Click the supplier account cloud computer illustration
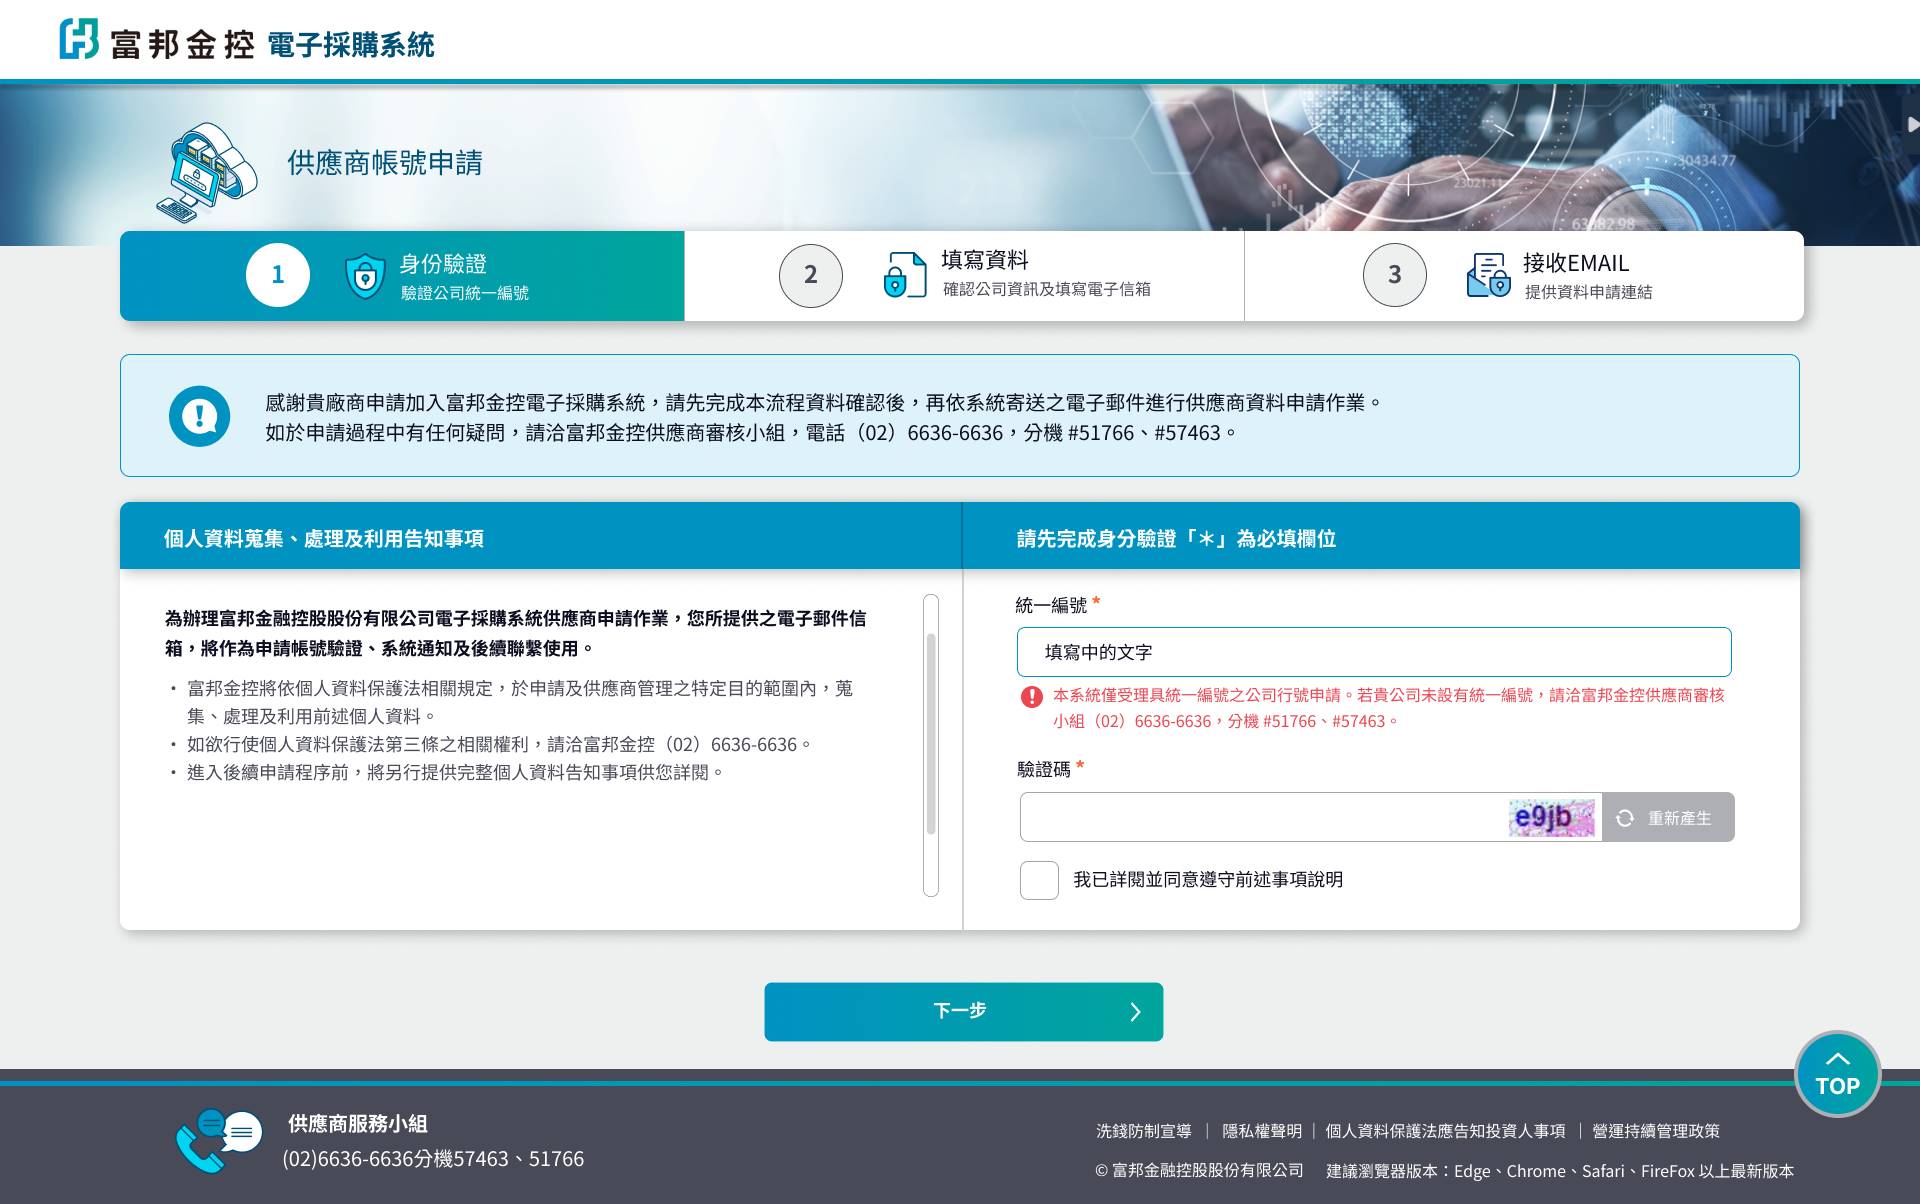 click(207, 172)
